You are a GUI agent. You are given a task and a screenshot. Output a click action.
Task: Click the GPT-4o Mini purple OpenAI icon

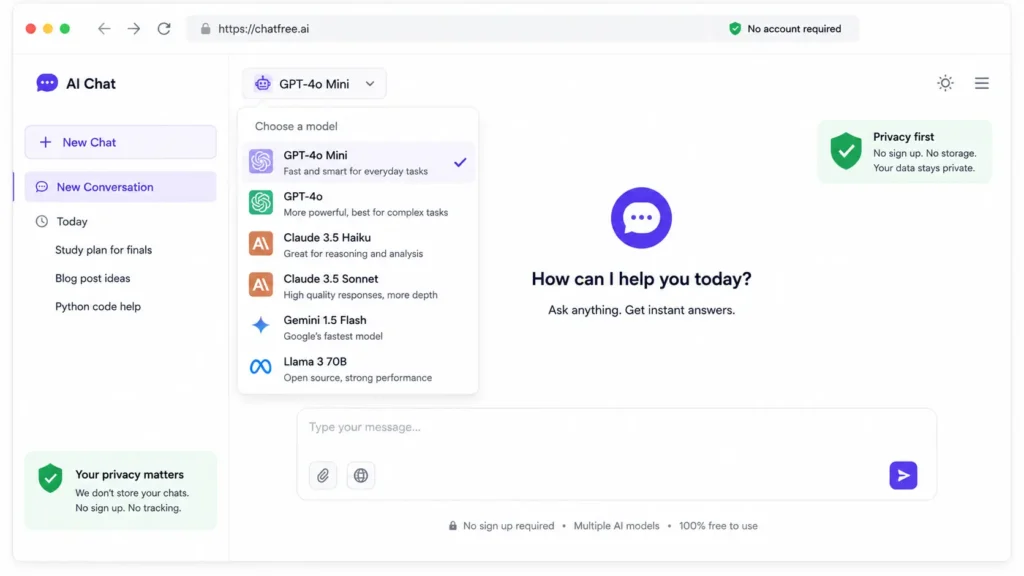(x=261, y=161)
